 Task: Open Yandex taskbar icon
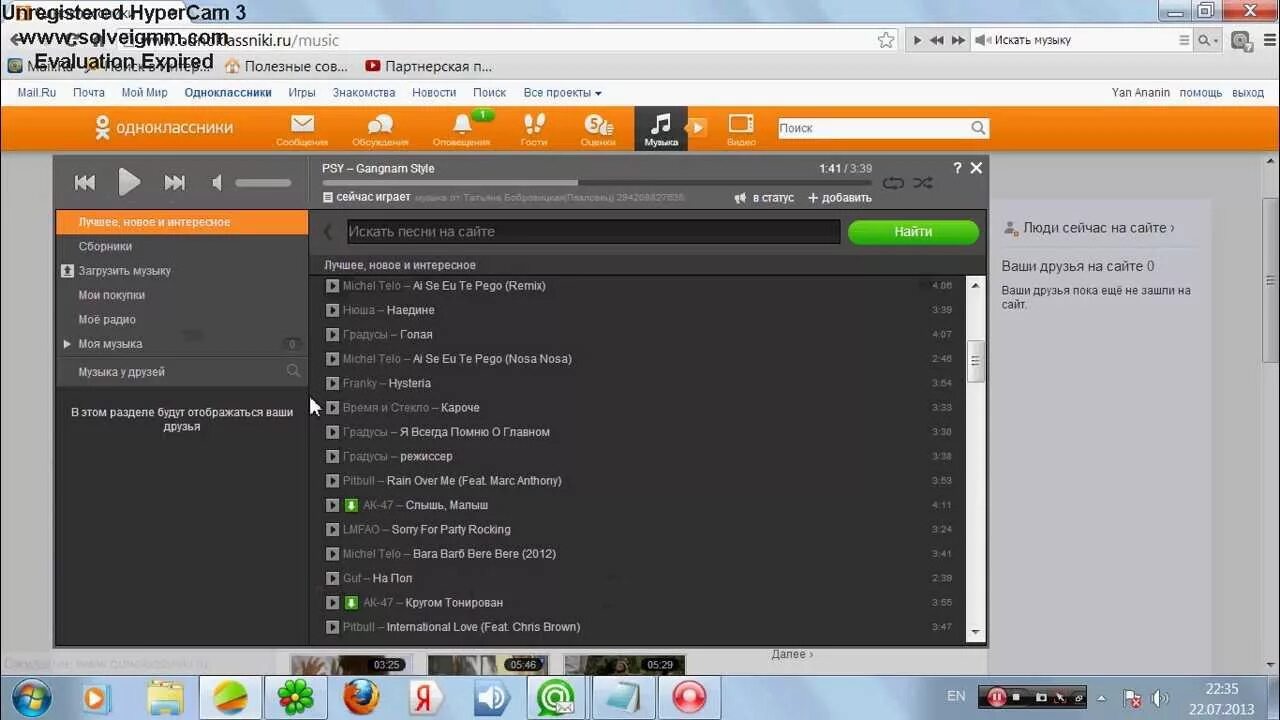[x=427, y=697]
